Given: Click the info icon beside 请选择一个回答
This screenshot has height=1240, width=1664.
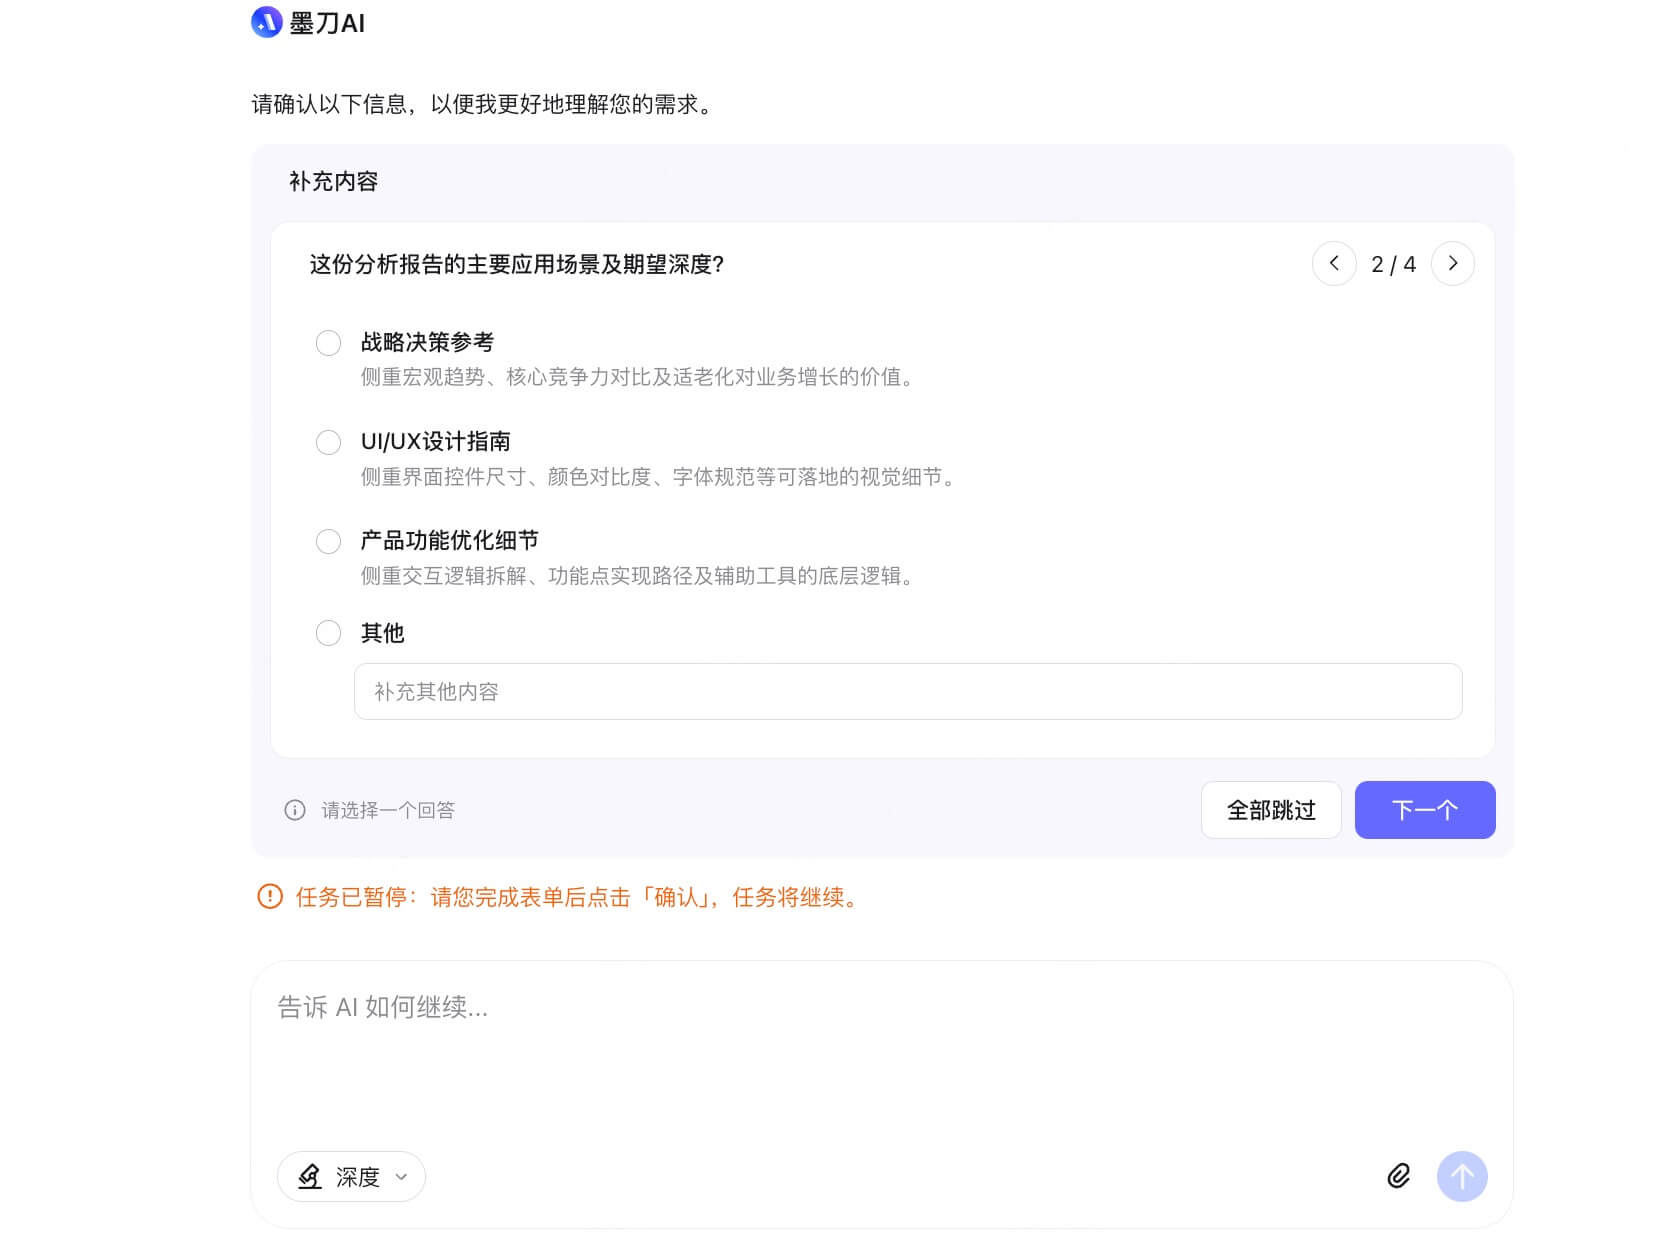Looking at the screenshot, I should coord(293,810).
